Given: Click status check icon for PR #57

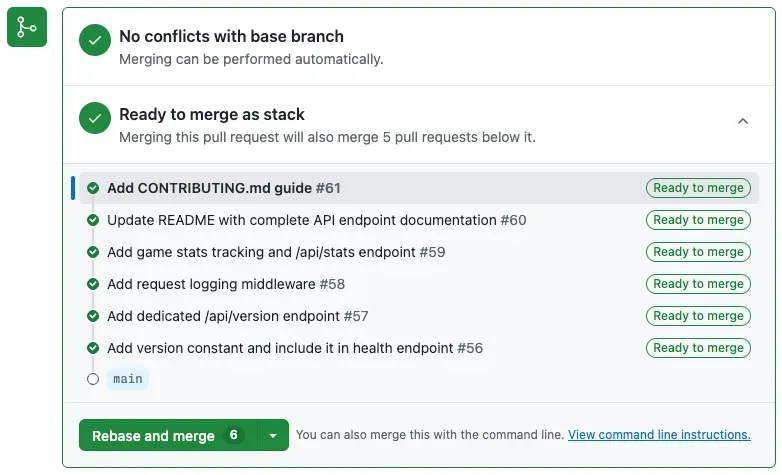Looking at the screenshot, I should (x=93, y=316).
